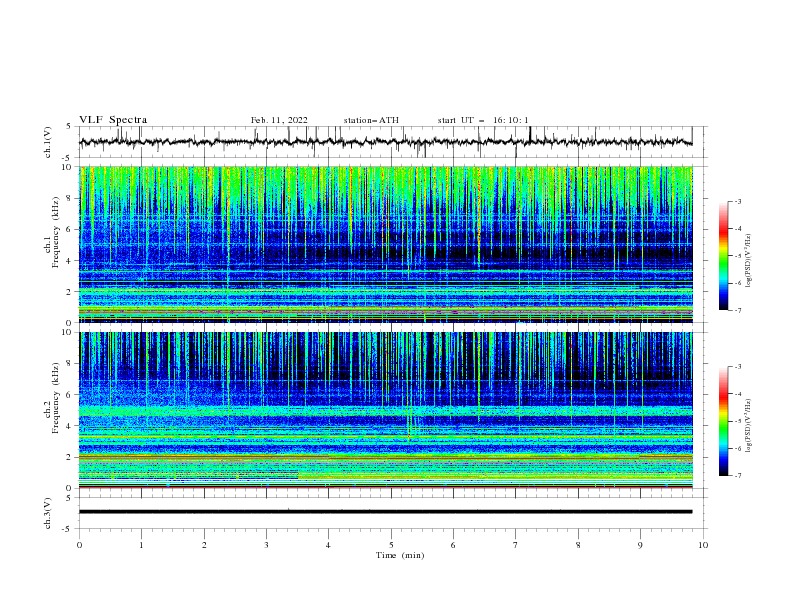Click the ch.2 PSD color scale bar

pyautogui.click(x=724, y=421)
